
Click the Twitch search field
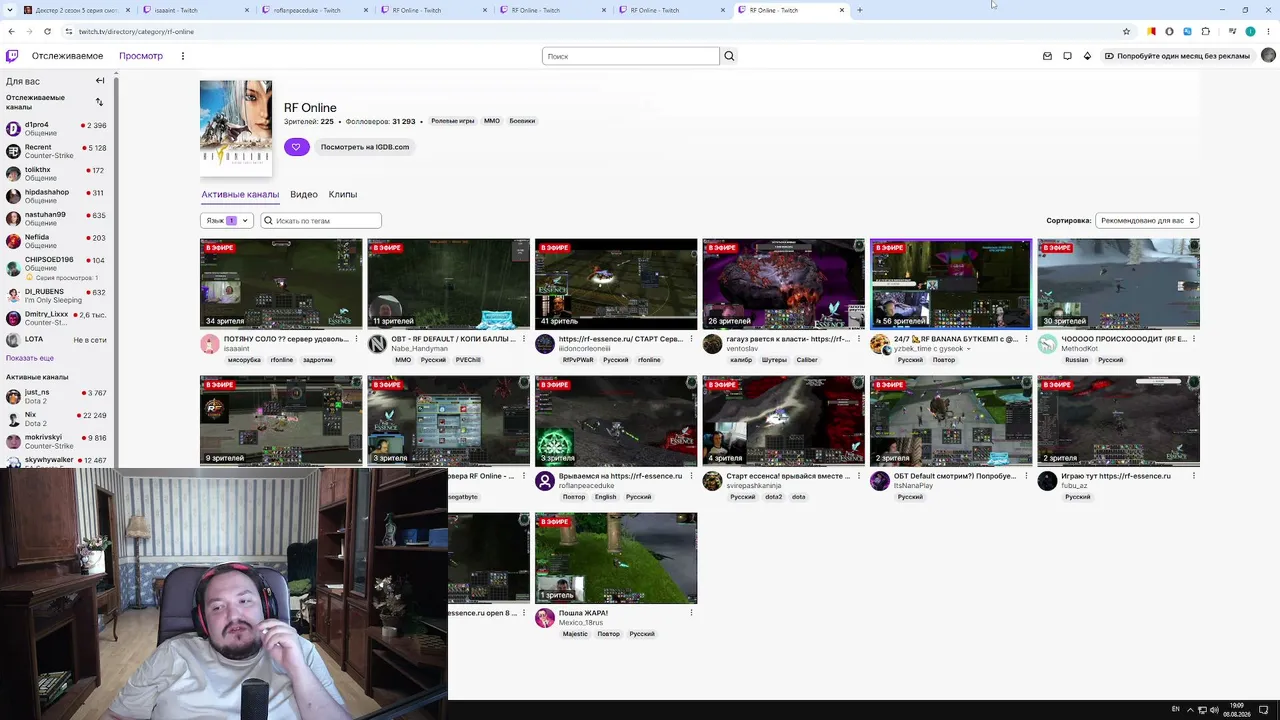[x=630, y=56]
